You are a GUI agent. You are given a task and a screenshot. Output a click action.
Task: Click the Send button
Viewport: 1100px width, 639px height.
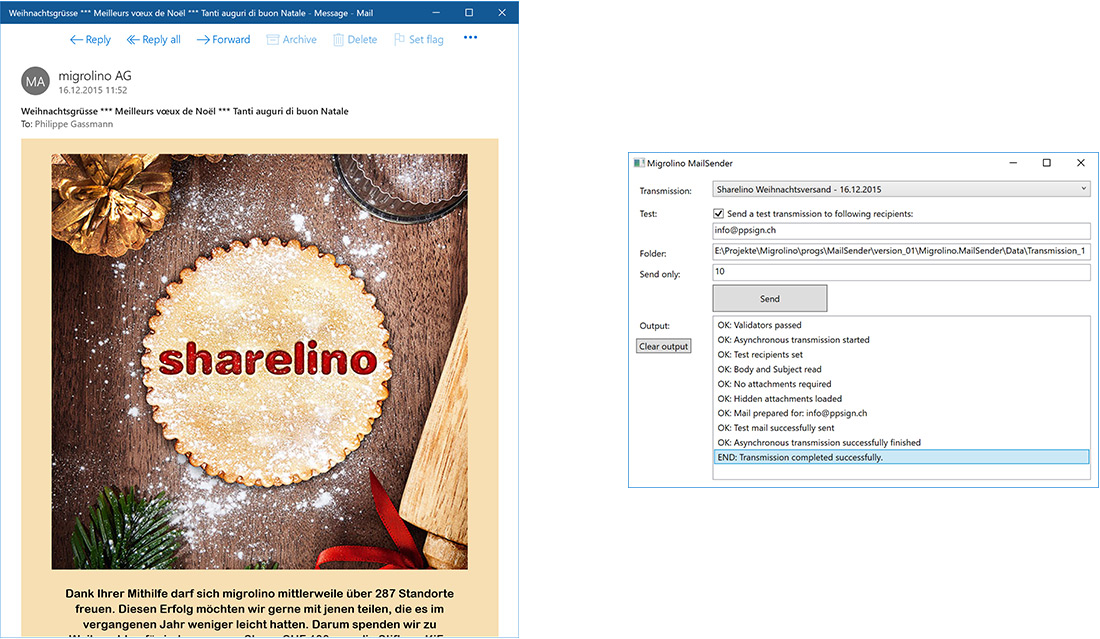tap(770, 298)
